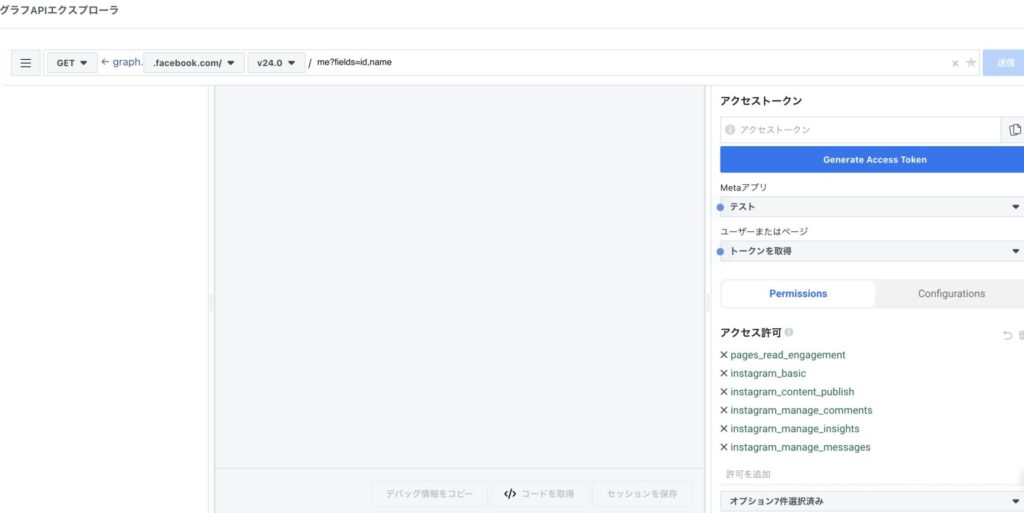This screenshot has width=1024, height=513.
Task: Open the Metaアプリ テスト dropdown
Action: [872, 207]
